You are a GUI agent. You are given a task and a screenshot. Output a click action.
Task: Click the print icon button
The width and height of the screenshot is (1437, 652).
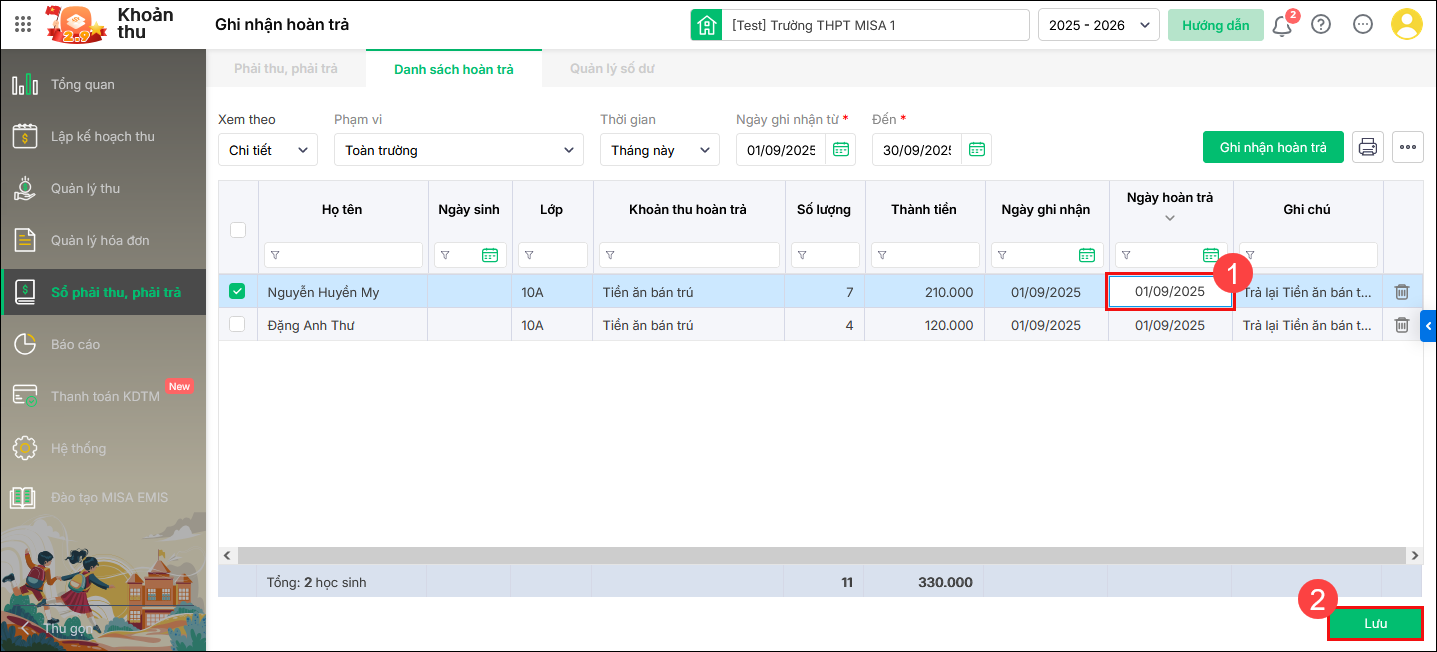1368,147
